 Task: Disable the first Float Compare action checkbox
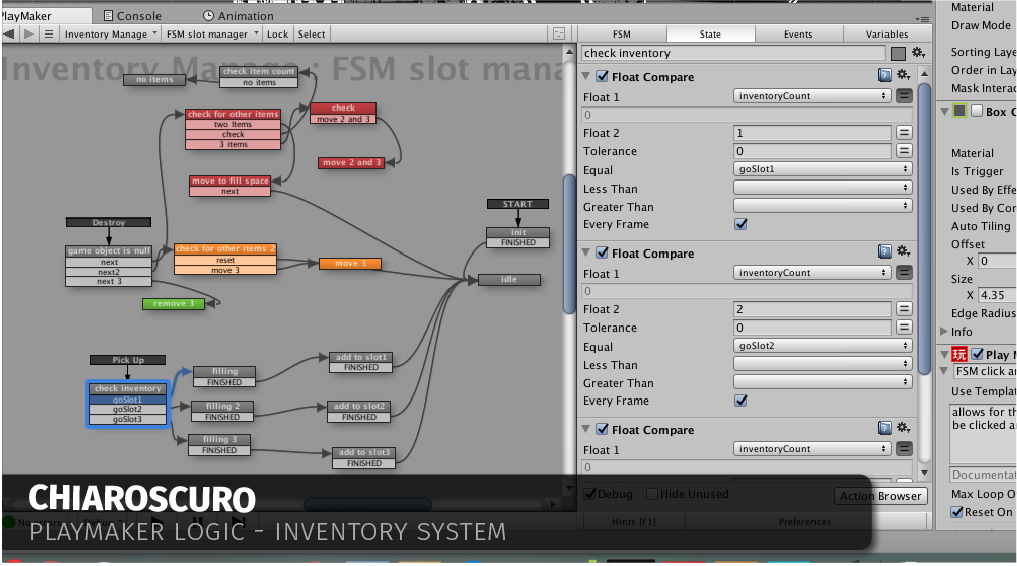coord(602,76)
